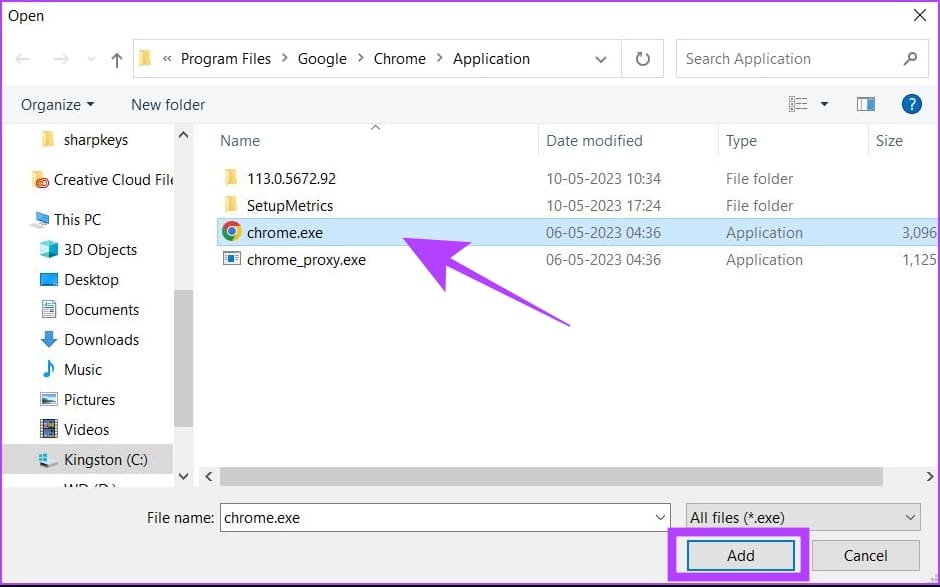Click file list horizontal scroll left arrow
This screenshot has width=940, height=587.
209,477
